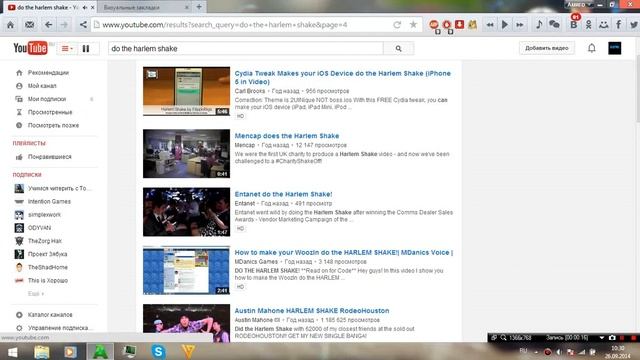Click the pause icon next to guide button
Screen dimensions: 640x360
point(86,49)
